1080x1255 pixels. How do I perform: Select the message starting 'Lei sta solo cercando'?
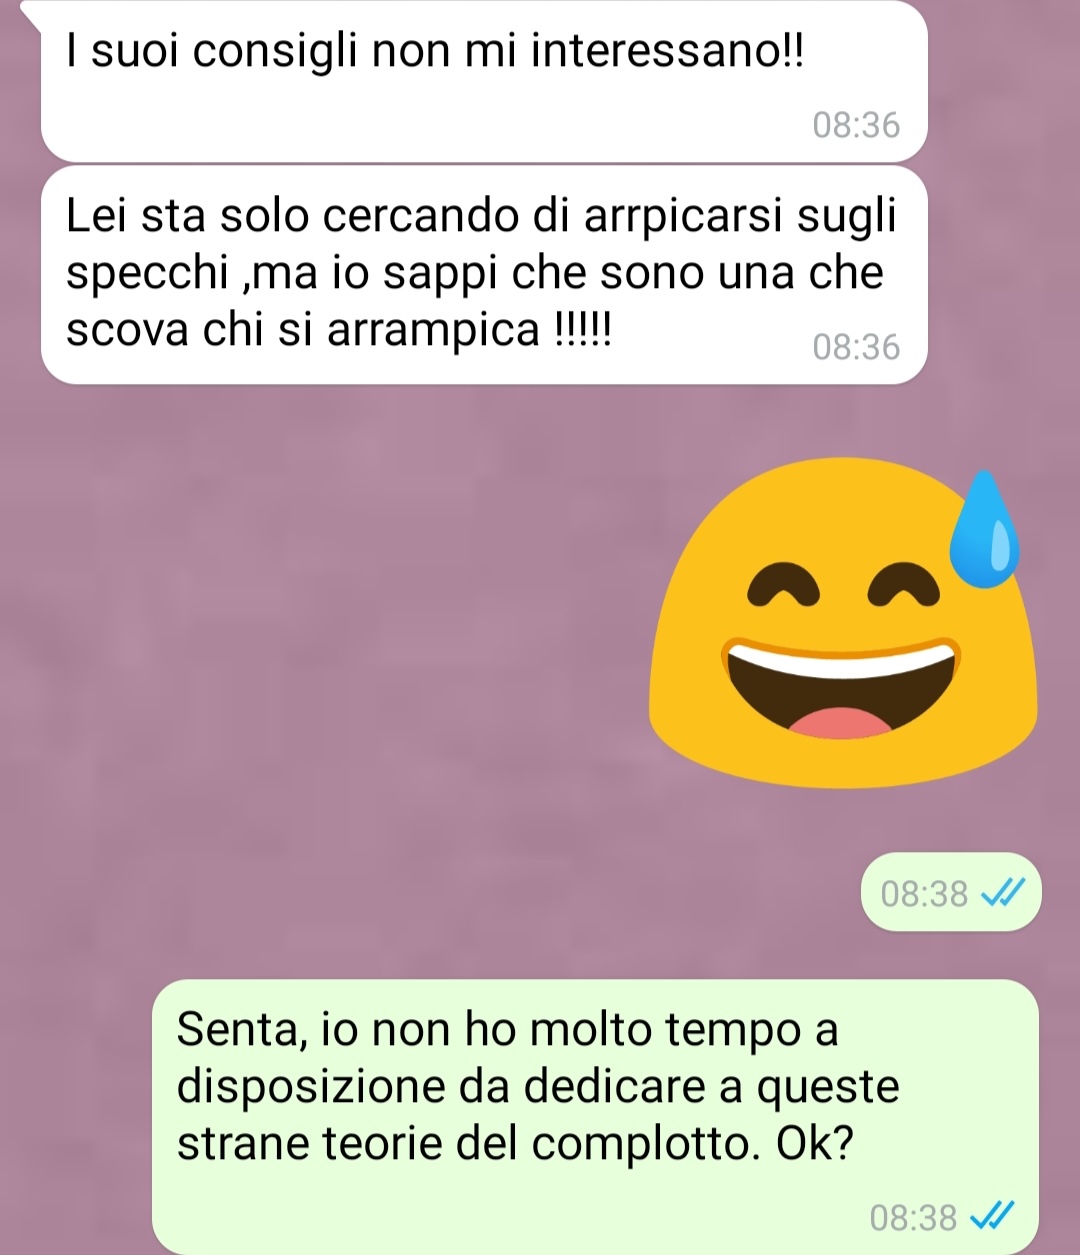pyautogui.click(x=484, y=275)
